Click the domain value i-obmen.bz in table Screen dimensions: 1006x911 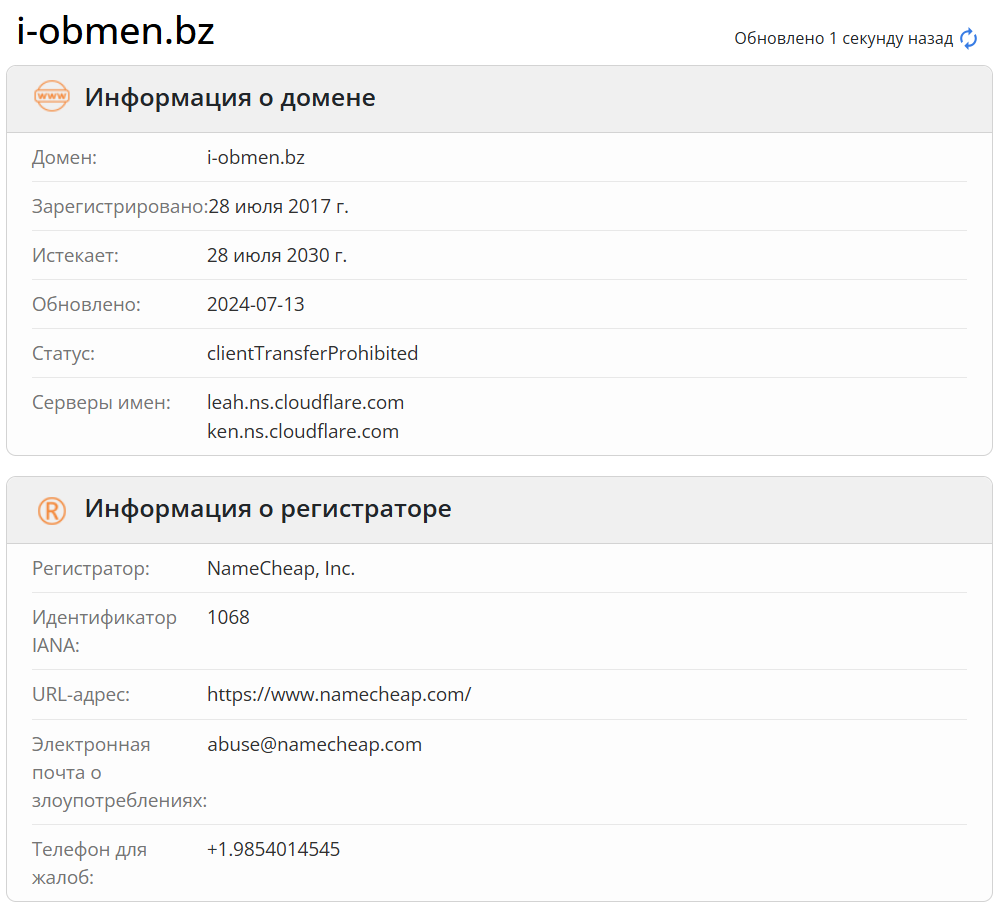tap(255, 158)
